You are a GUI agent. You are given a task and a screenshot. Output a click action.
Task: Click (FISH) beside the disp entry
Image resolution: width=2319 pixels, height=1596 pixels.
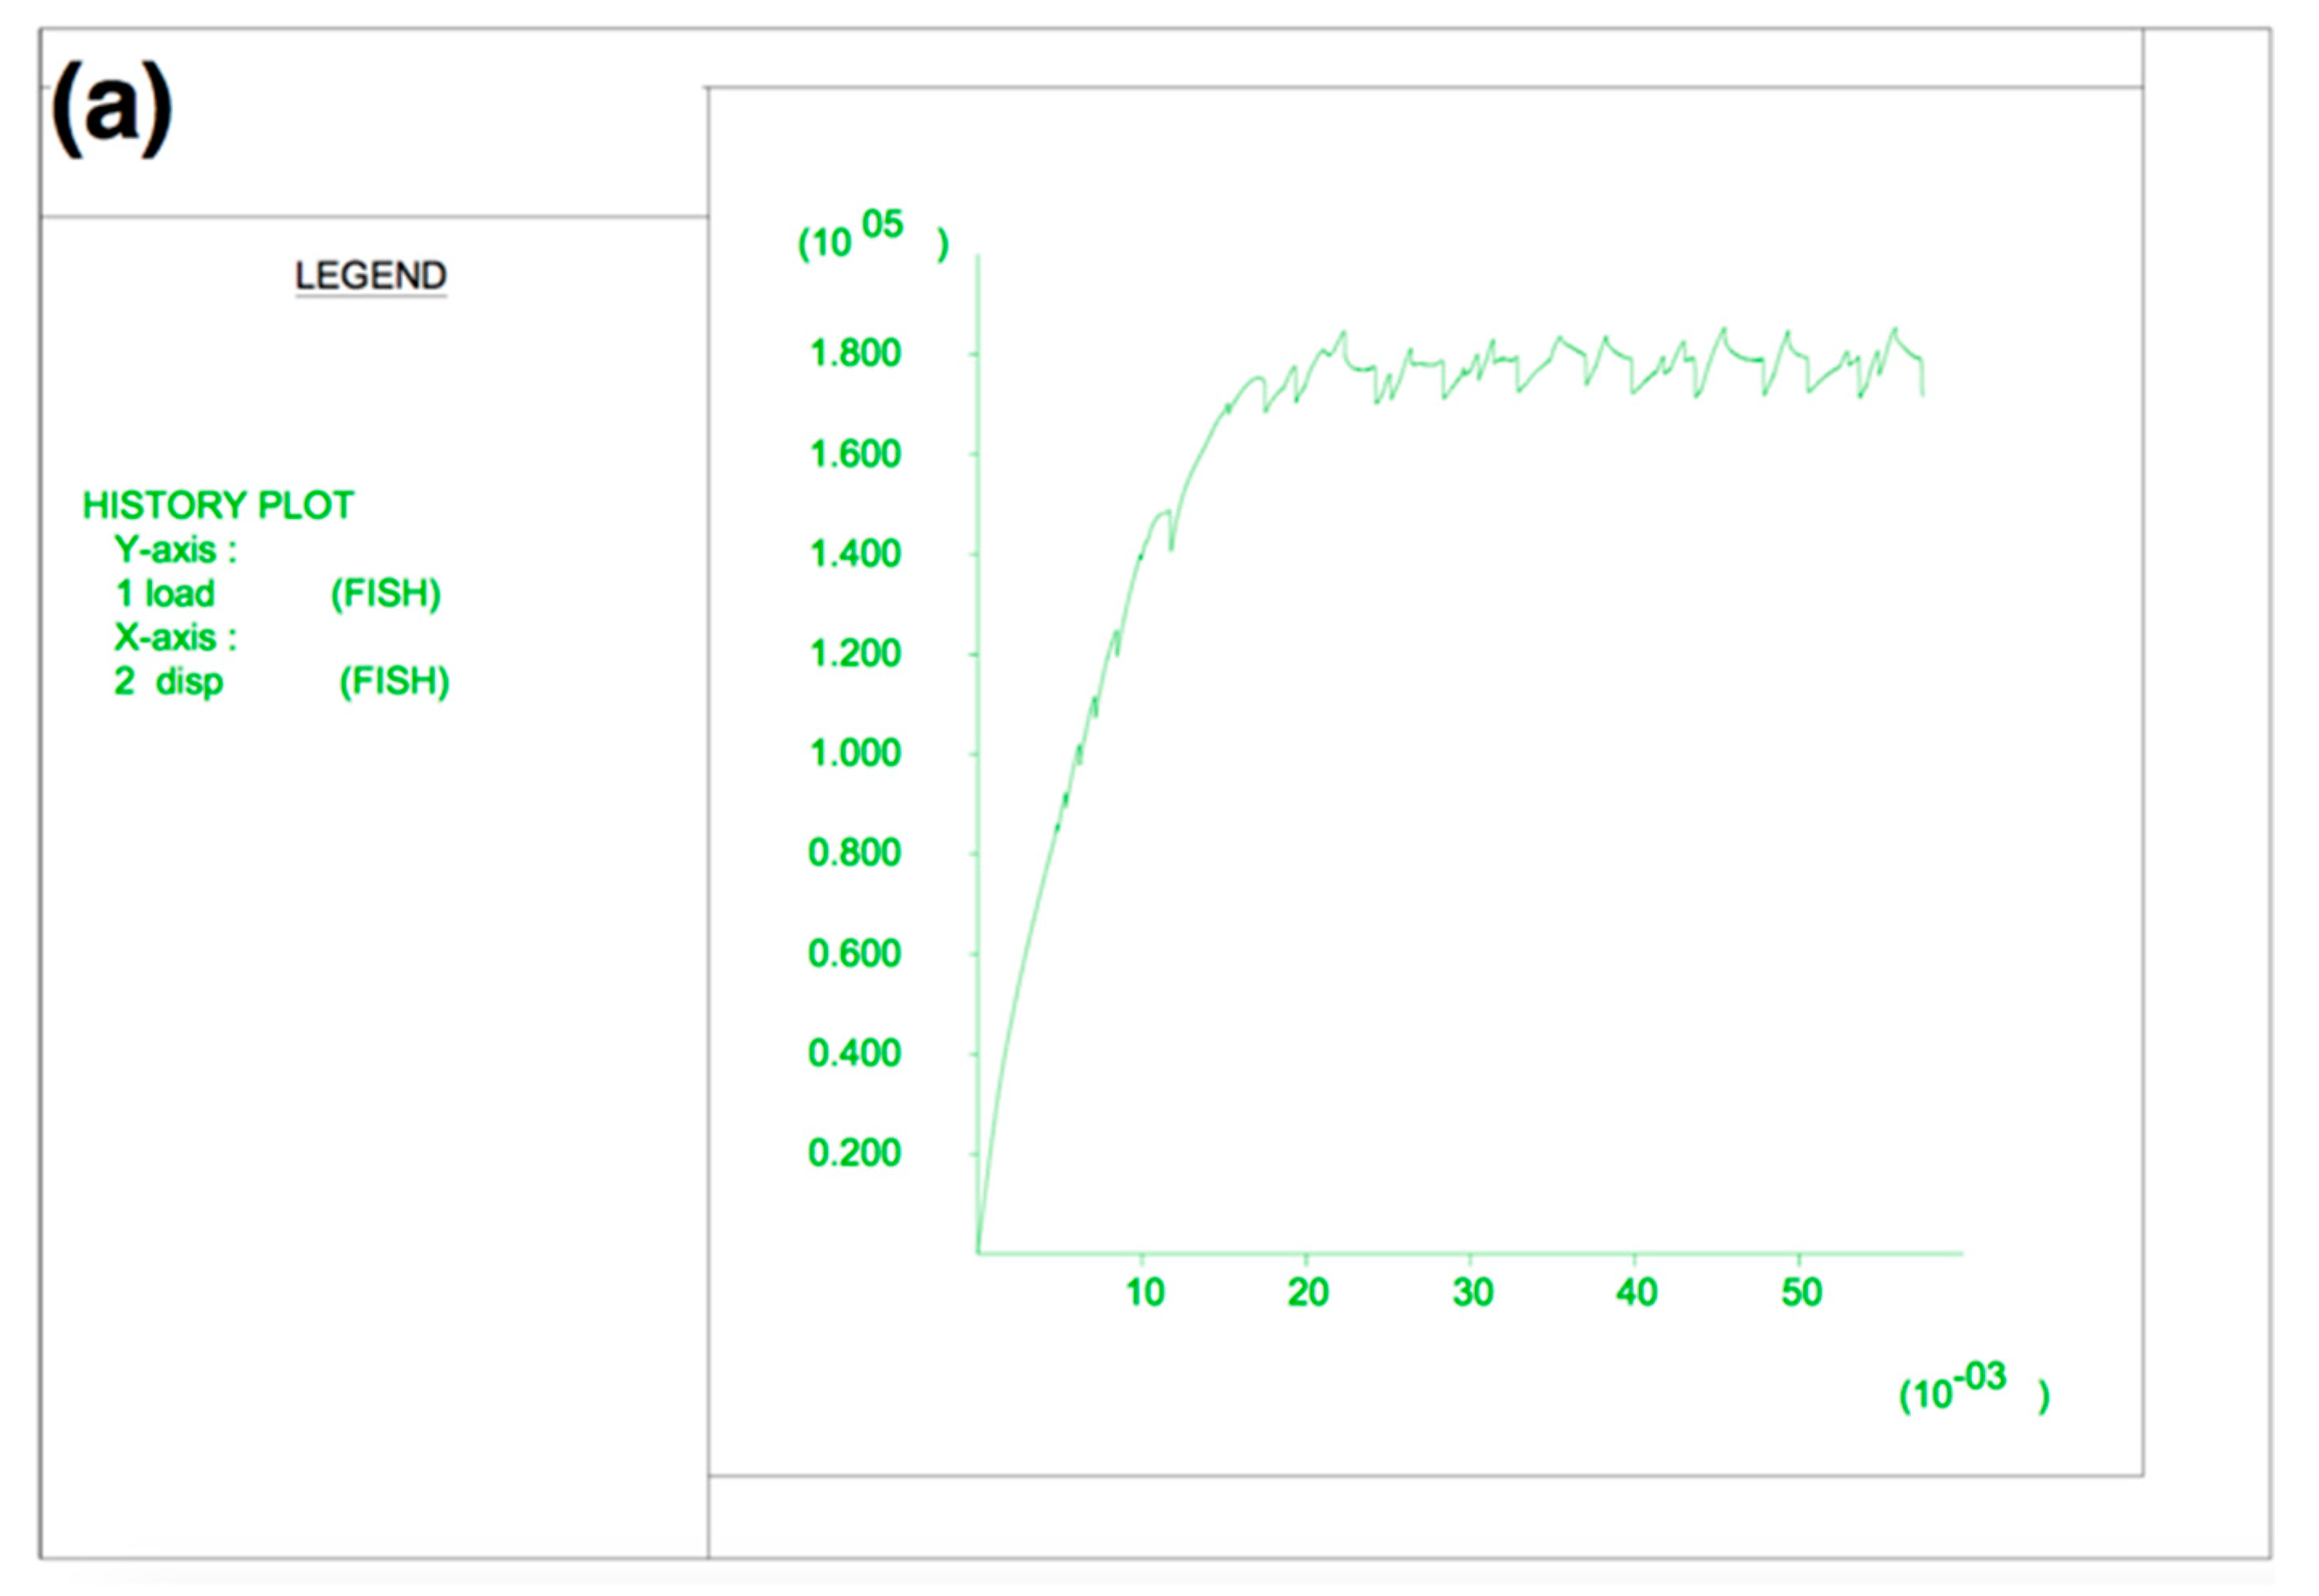click(x=394, y=682)
